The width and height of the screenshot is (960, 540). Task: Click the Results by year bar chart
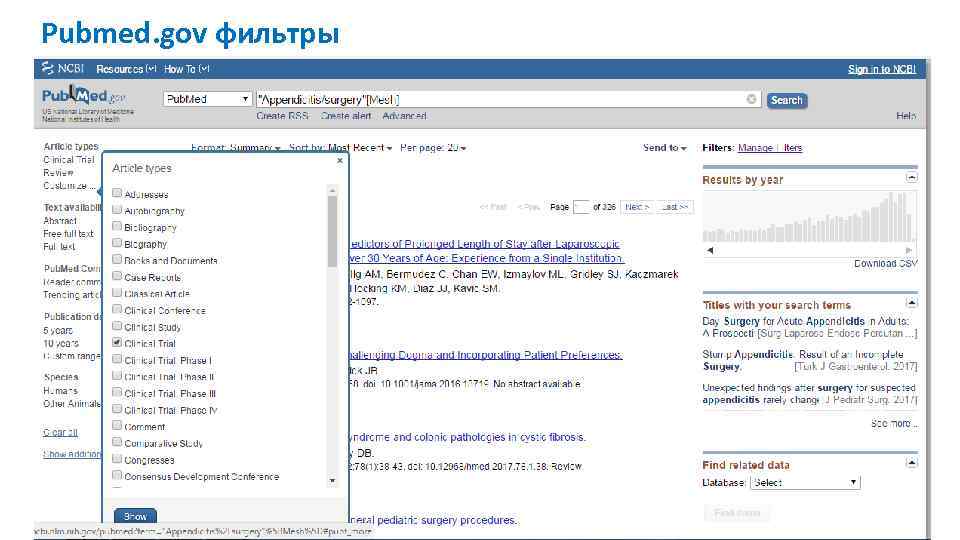coord(809,217)
